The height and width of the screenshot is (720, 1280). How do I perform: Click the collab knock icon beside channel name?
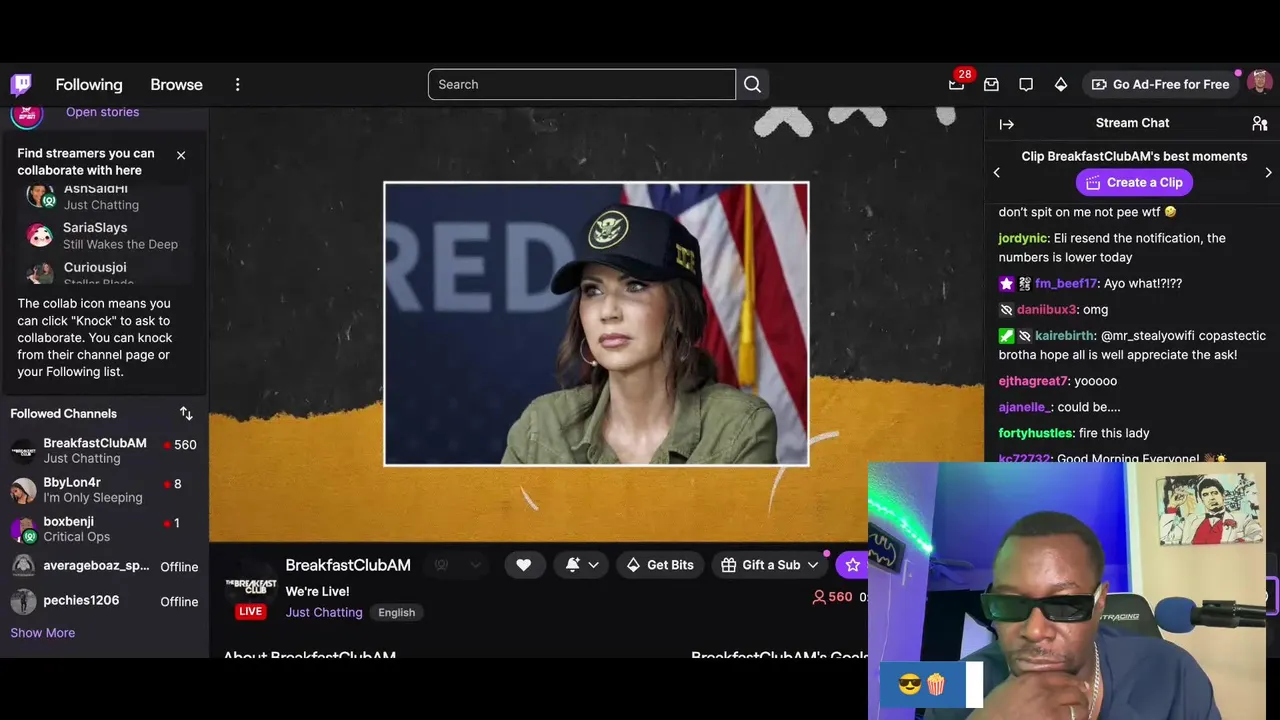[441, 565]
